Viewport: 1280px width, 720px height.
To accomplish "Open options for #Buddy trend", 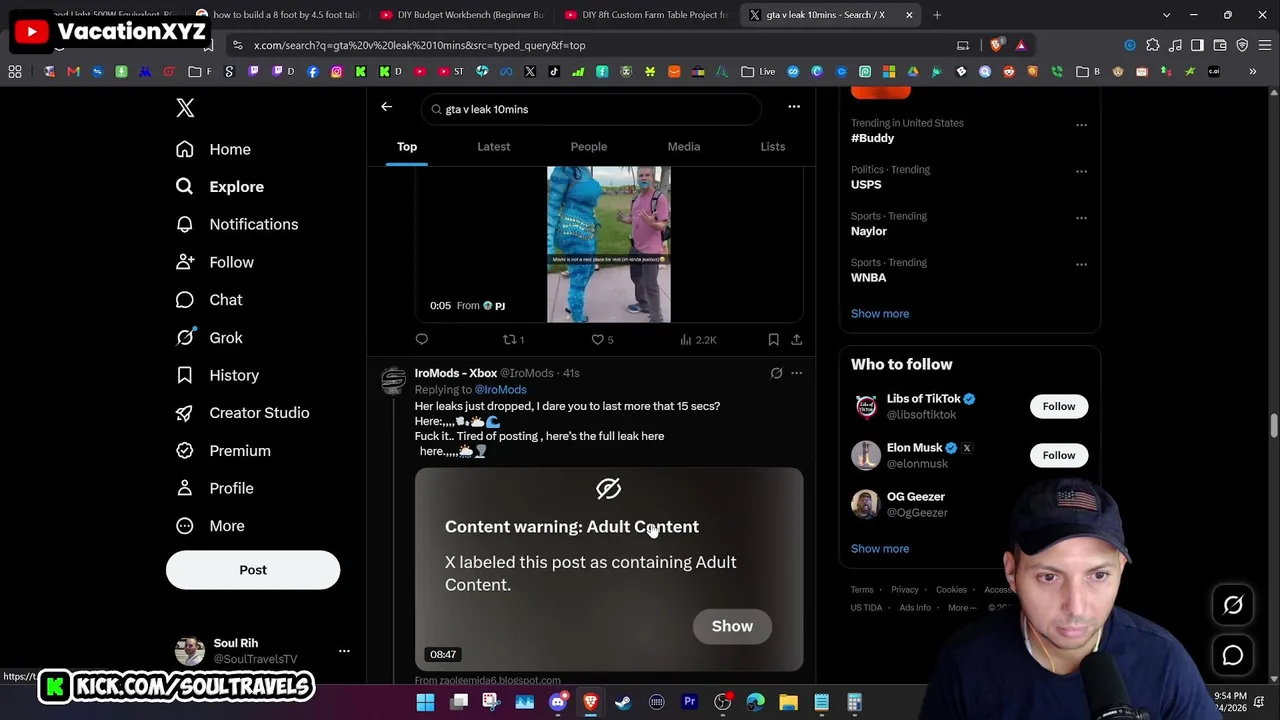I will pos(1081,125).
